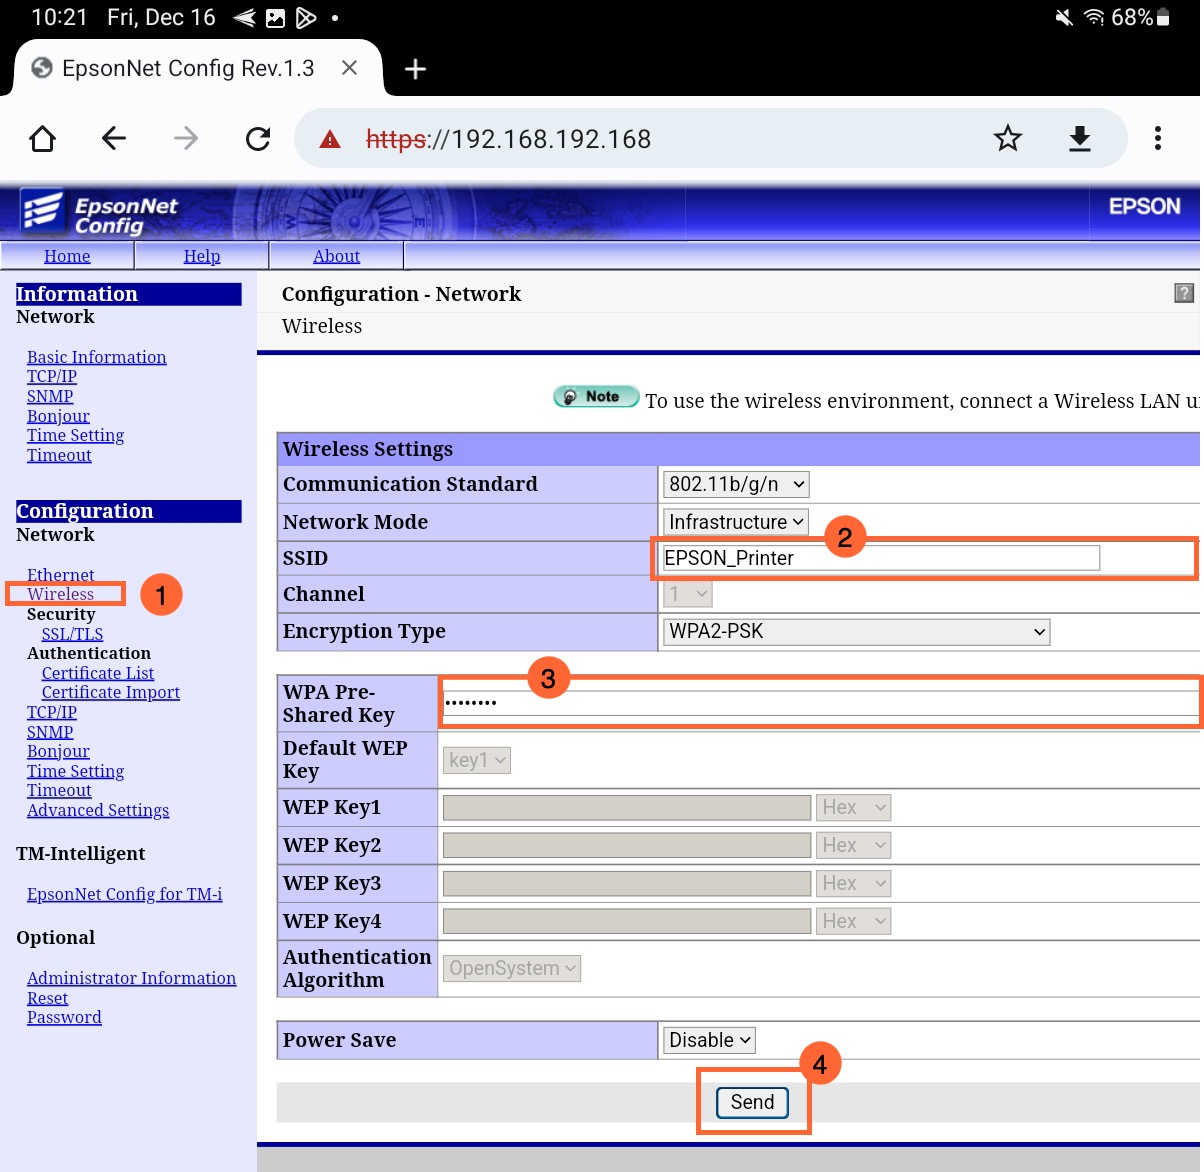Image resolution: width=1204 pixels, height=1172 pixels.
Task: Tap the download icon in the address bar
Action: [x=1080, y=138]
